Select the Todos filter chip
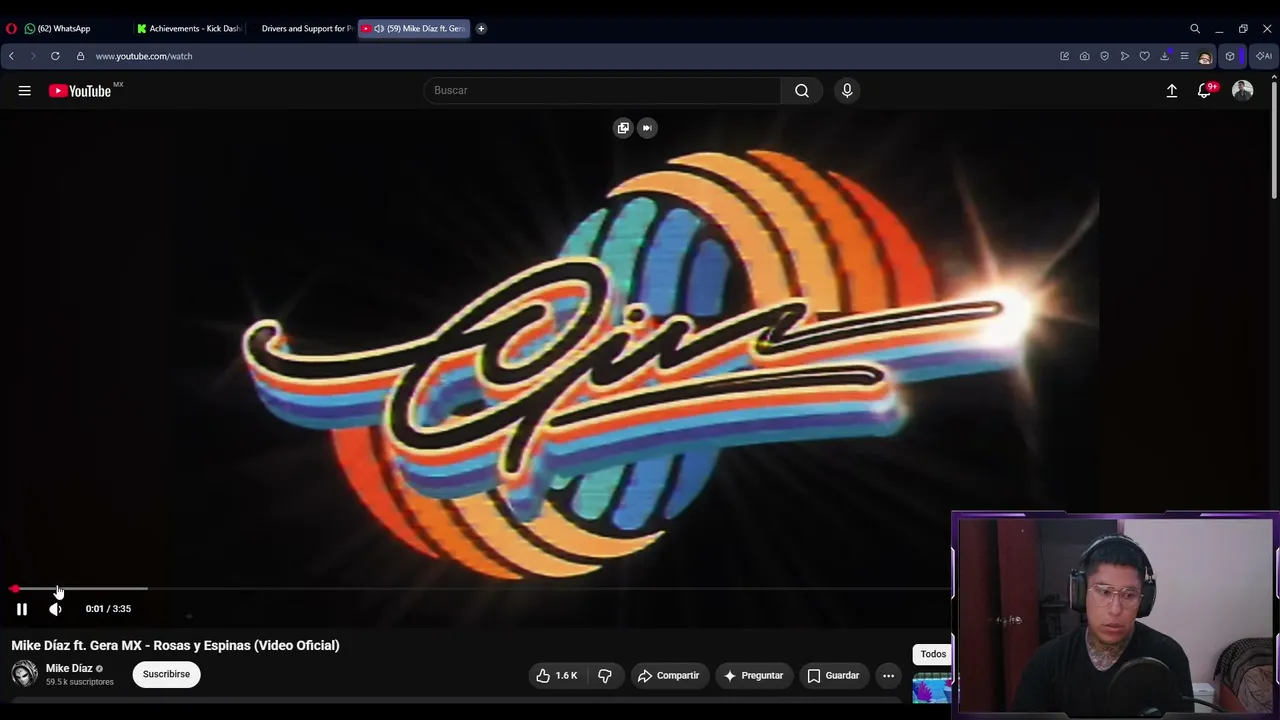Viewport: 1280px width, 720px height. pyautogui.click(x=933, y=654)
